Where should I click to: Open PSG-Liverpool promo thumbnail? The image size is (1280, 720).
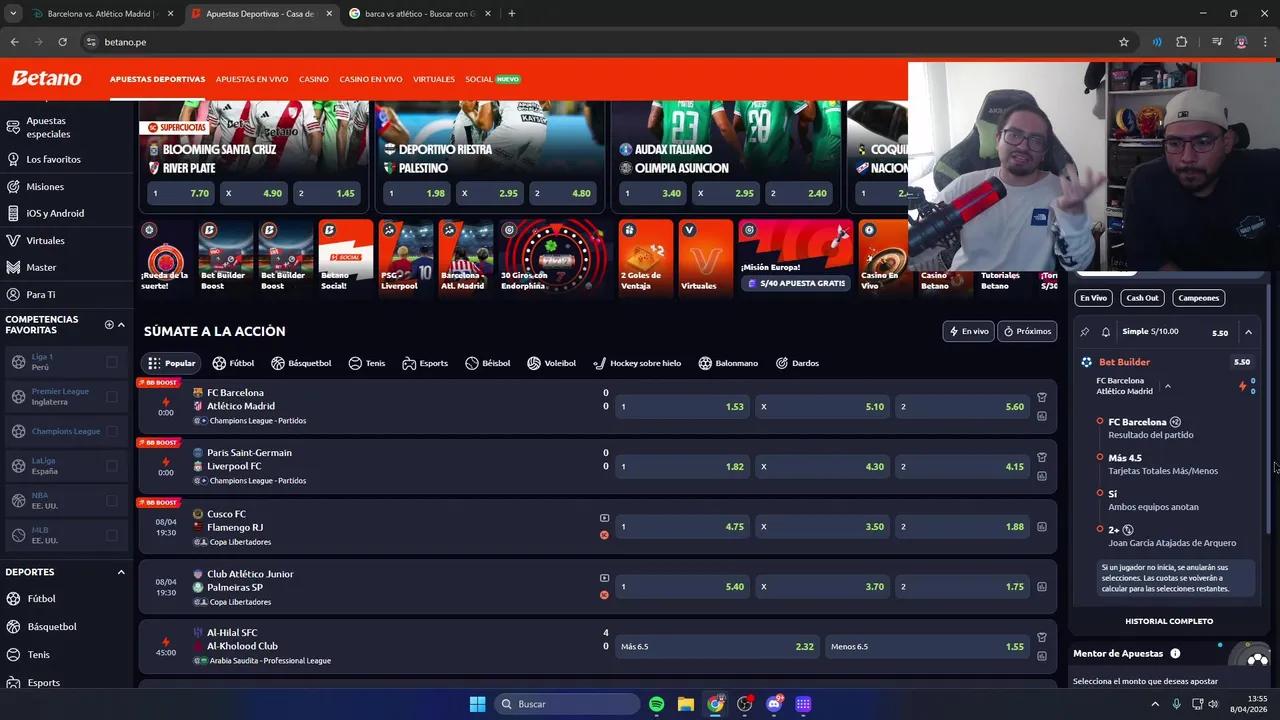point(406,256)
